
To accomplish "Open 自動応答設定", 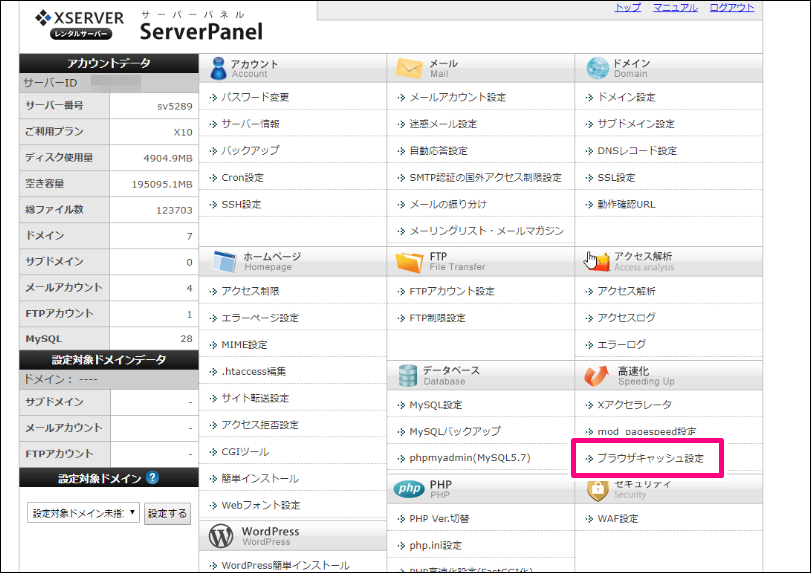I will tap(439, 150).
